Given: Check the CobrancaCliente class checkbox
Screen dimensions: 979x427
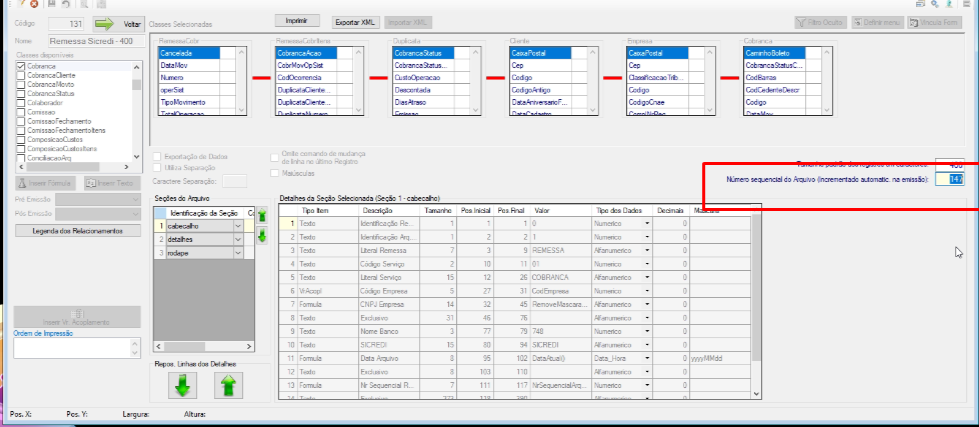Looking at the screenshot, I should (x=21, y=75).
